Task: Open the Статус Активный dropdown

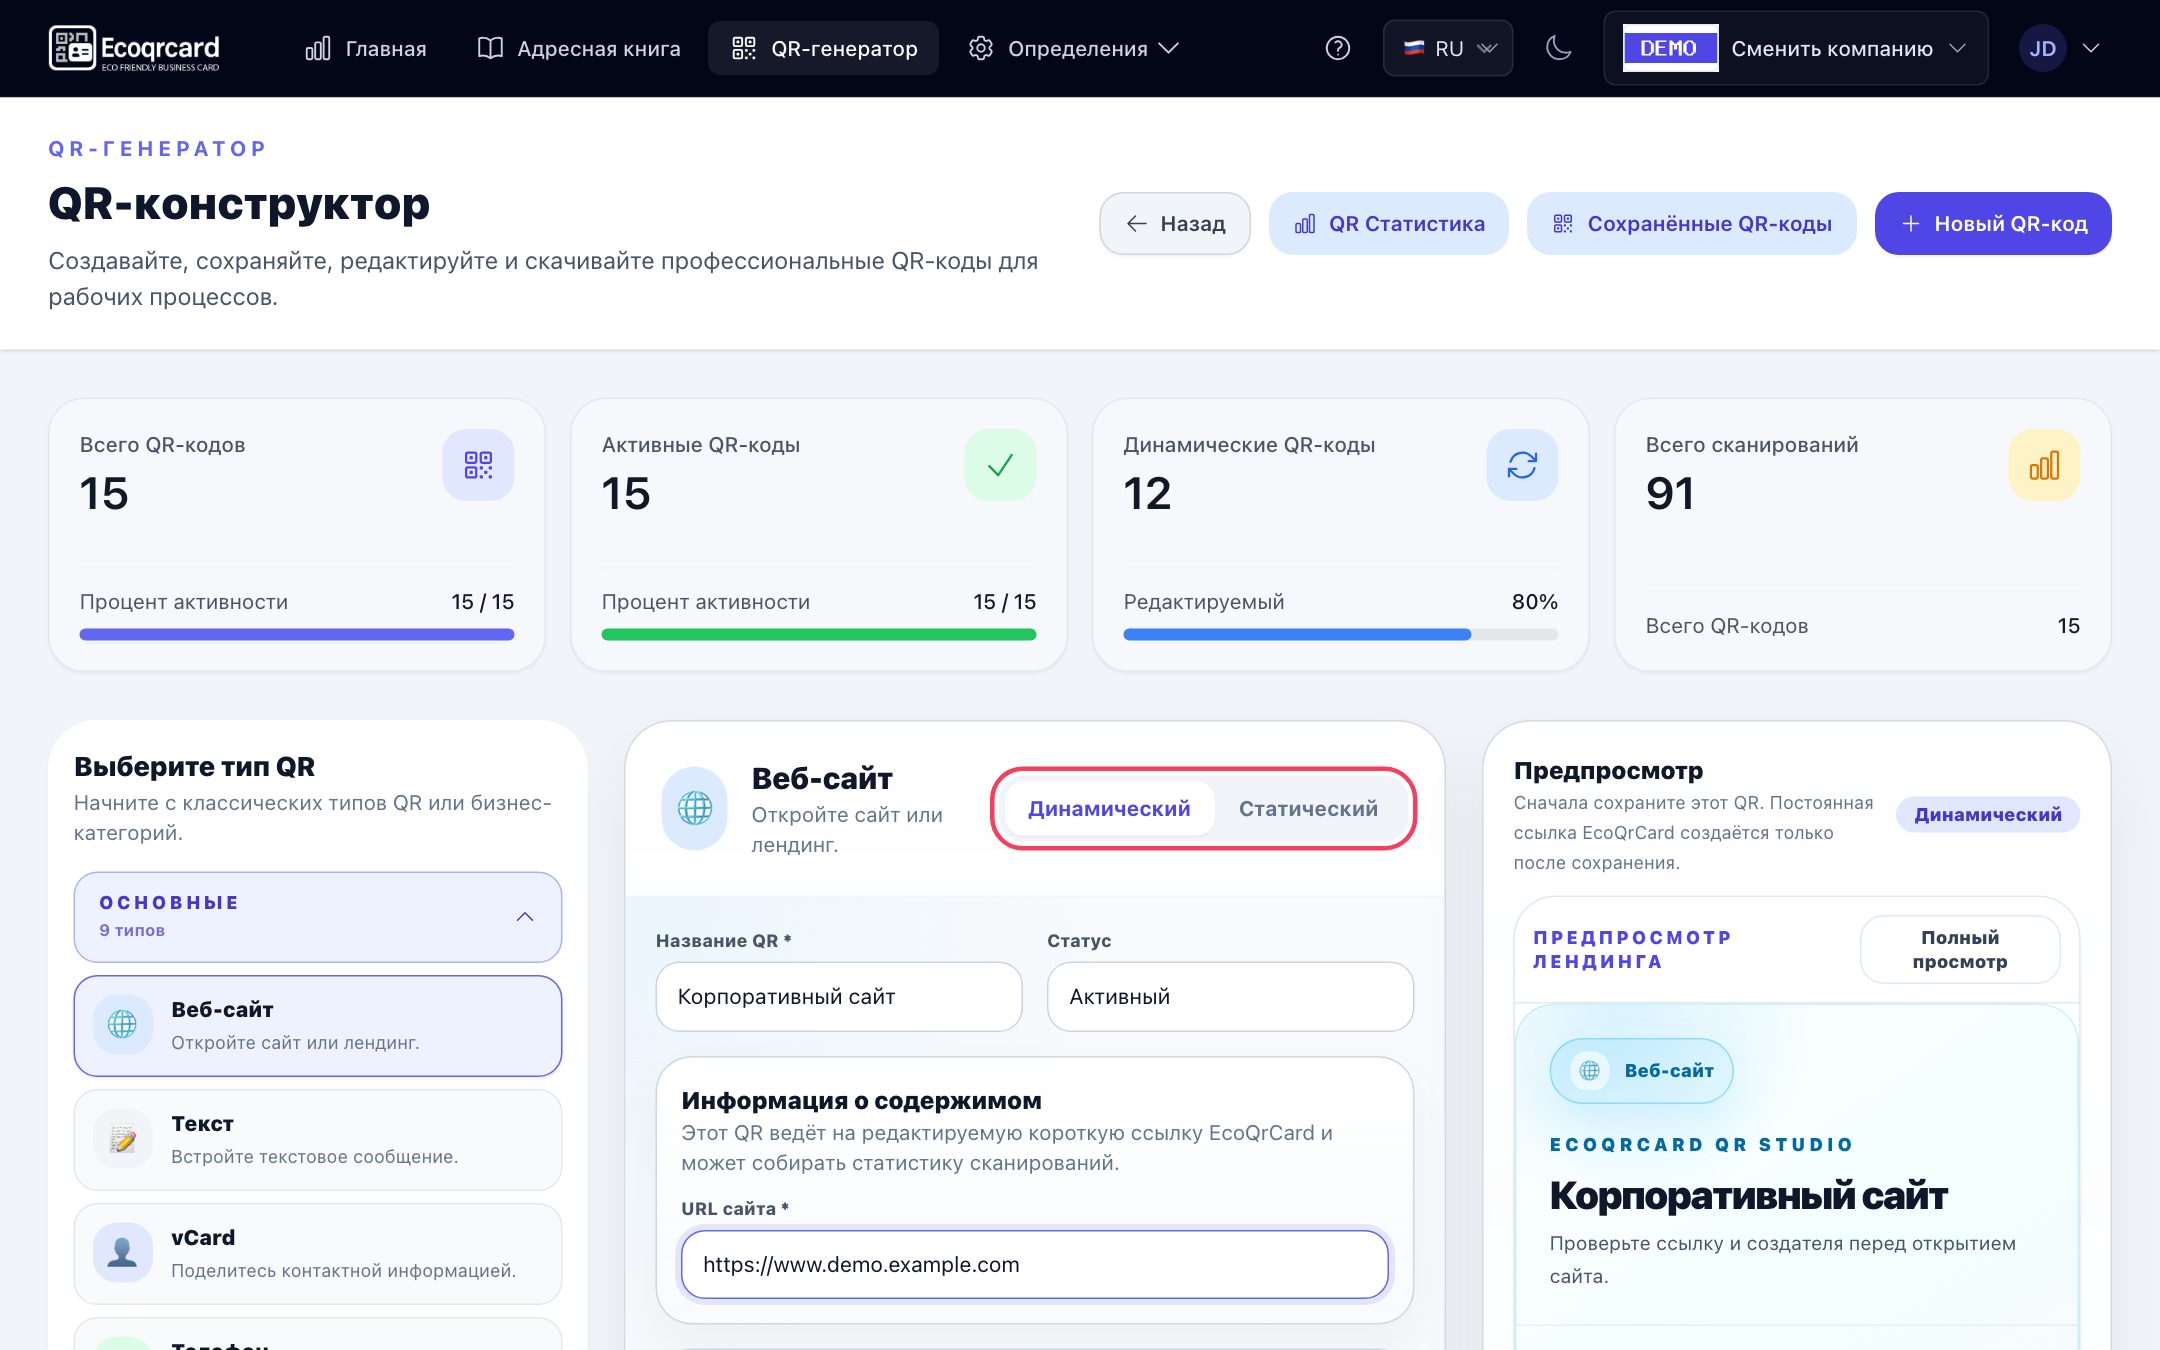Action: 1230,997
